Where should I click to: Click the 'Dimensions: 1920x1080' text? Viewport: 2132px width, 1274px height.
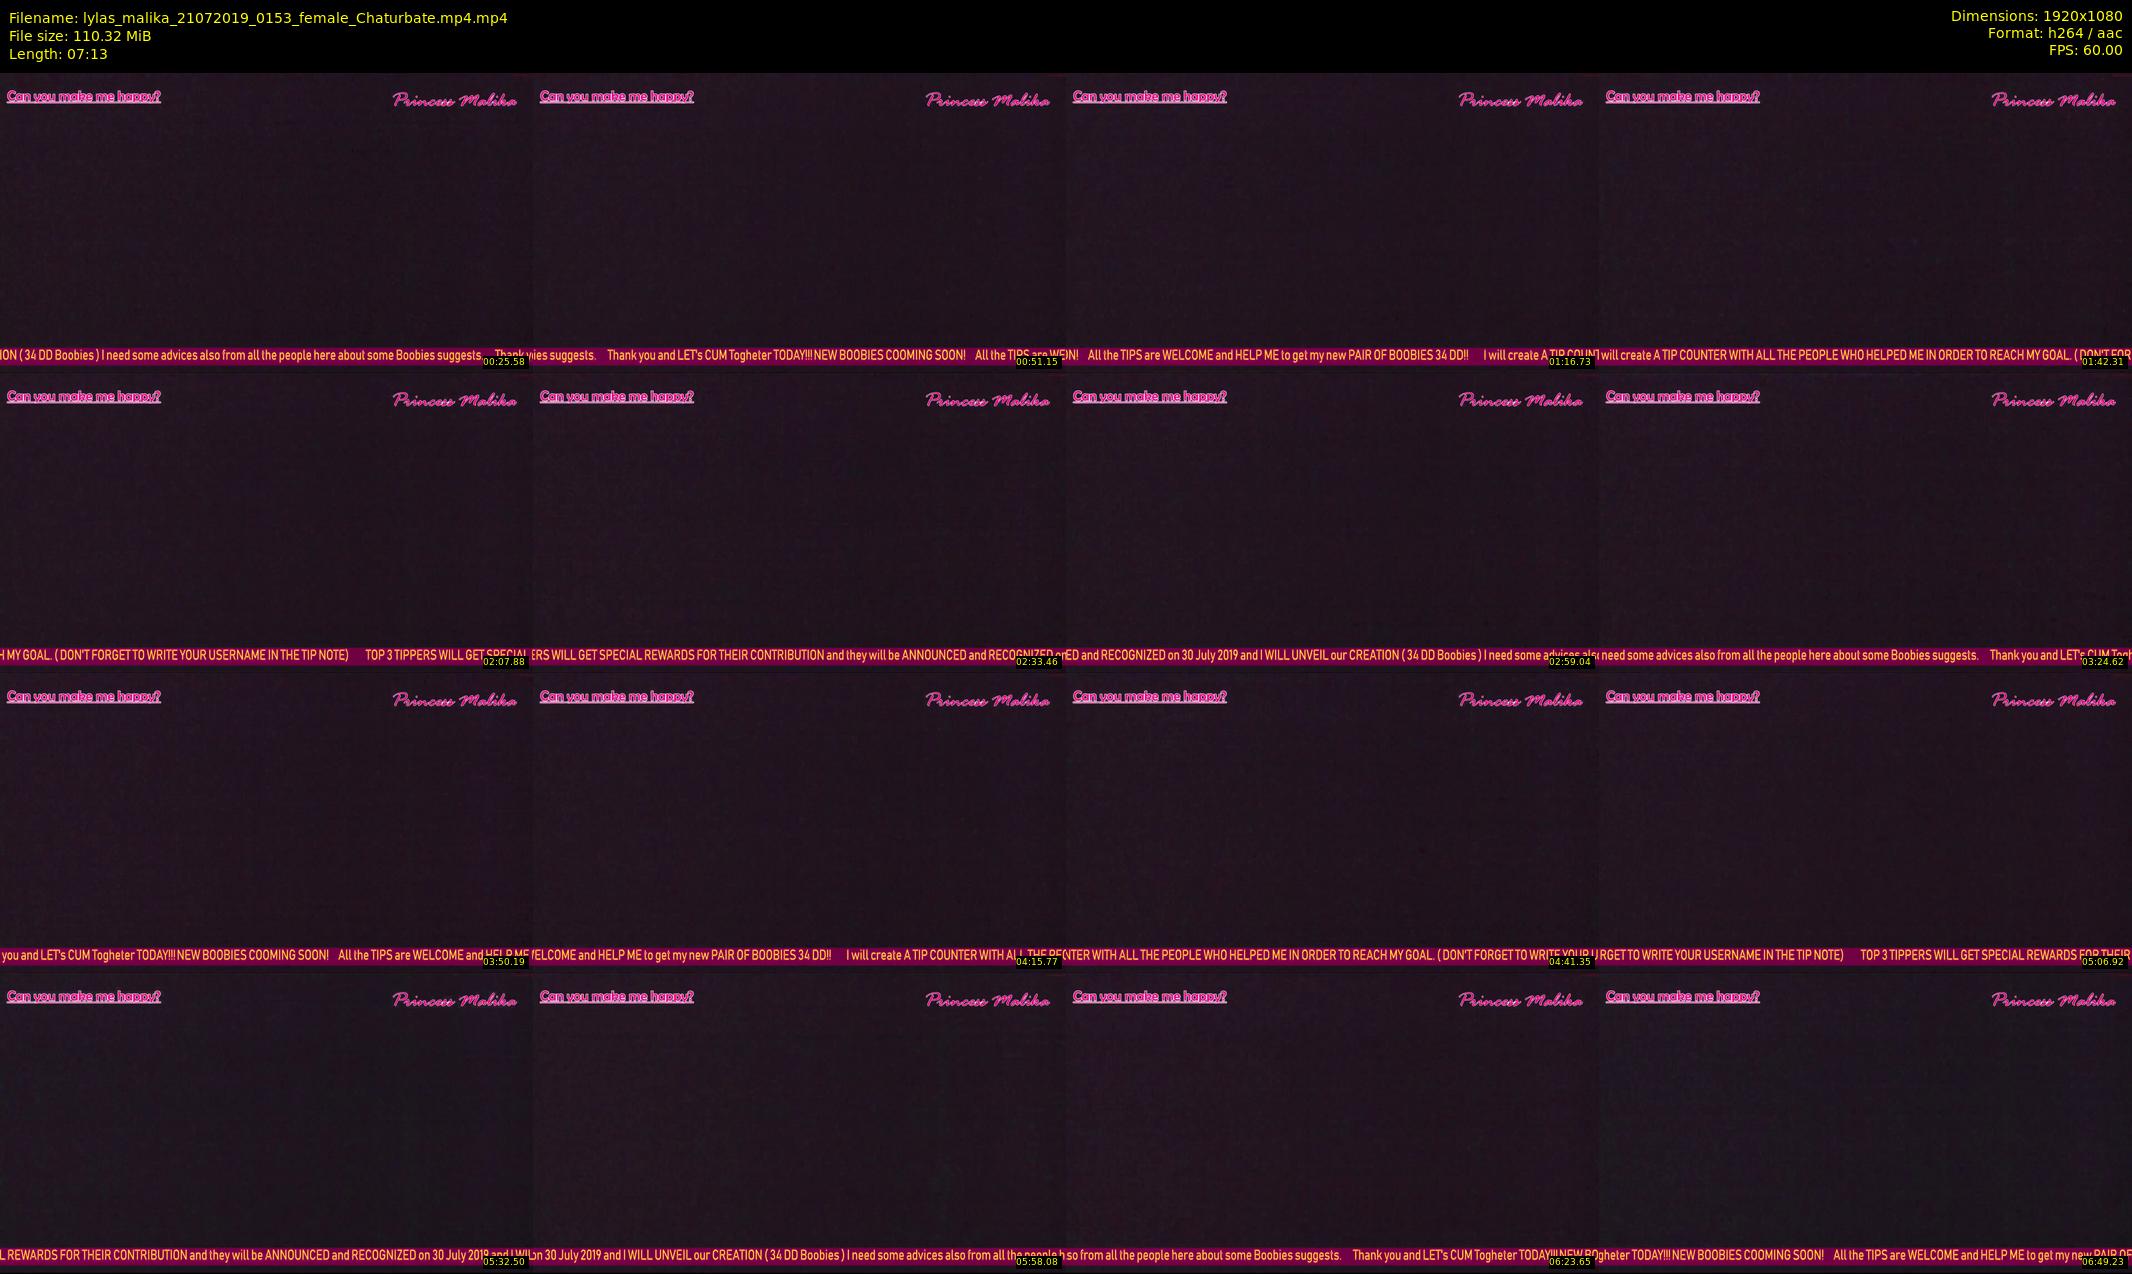point(2036,16)
